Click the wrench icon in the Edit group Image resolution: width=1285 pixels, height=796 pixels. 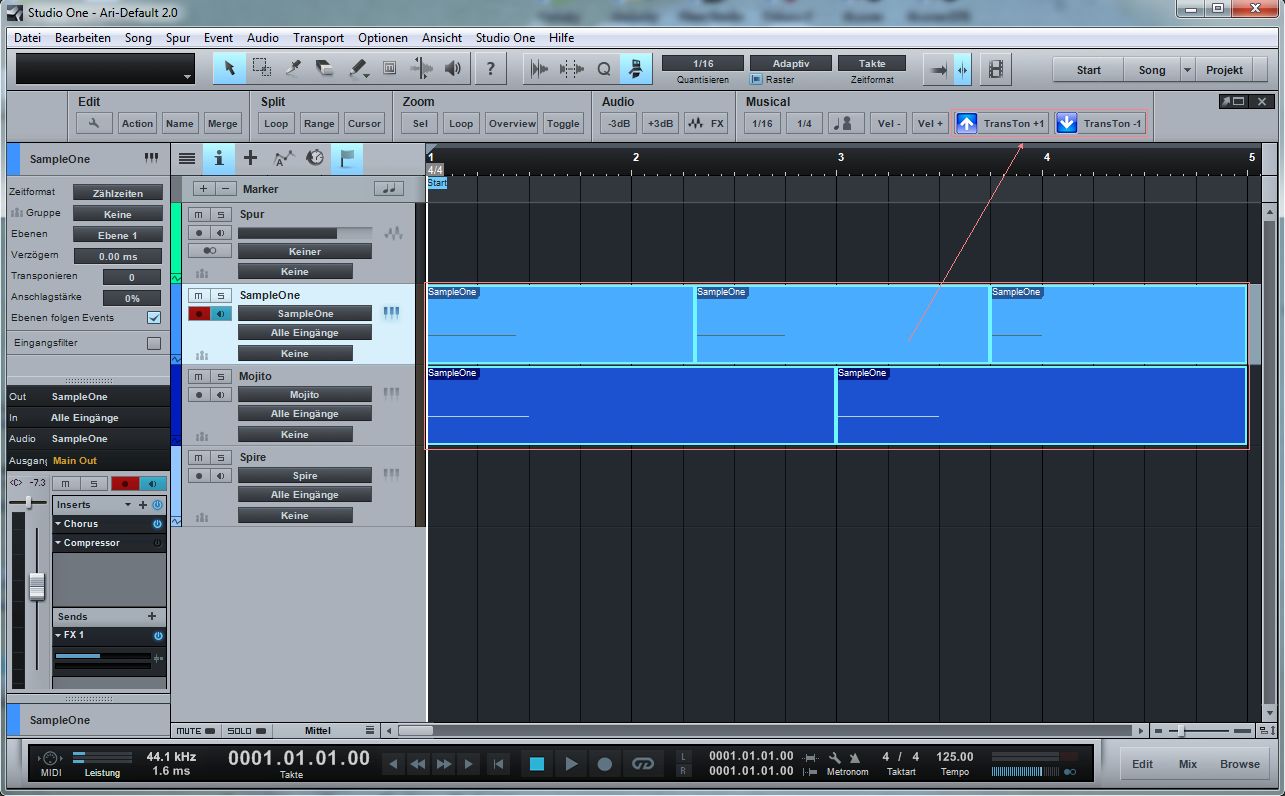tap(94, 123)
